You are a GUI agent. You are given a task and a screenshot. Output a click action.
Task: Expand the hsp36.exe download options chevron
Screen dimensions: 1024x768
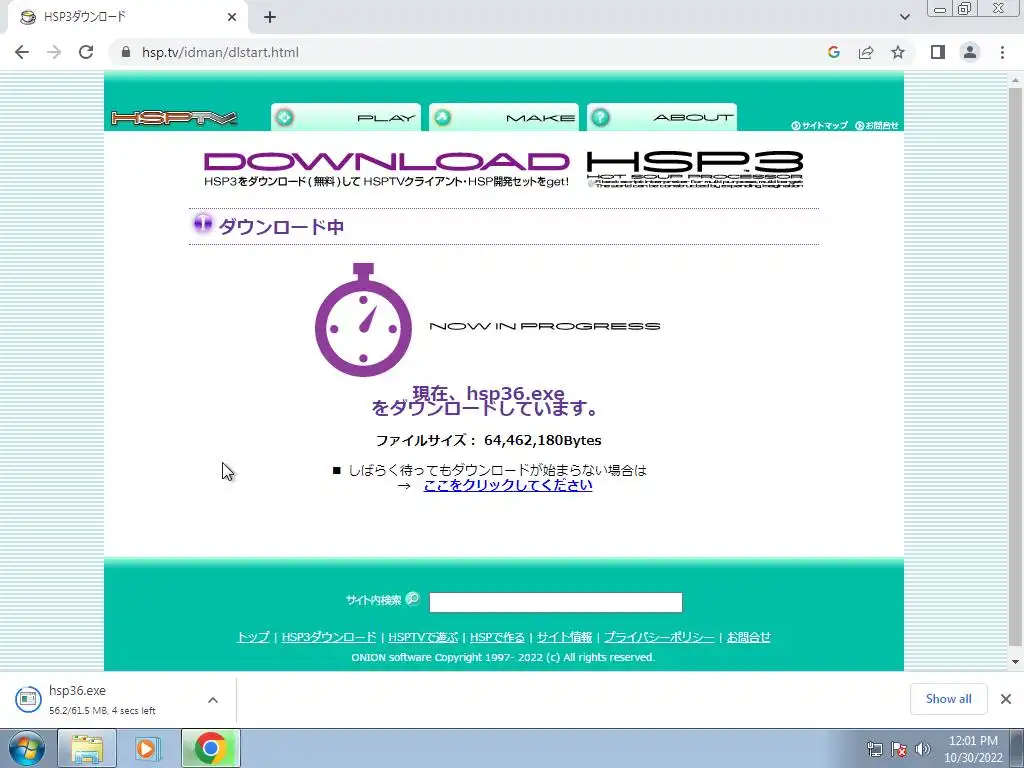tap(213, 700)
